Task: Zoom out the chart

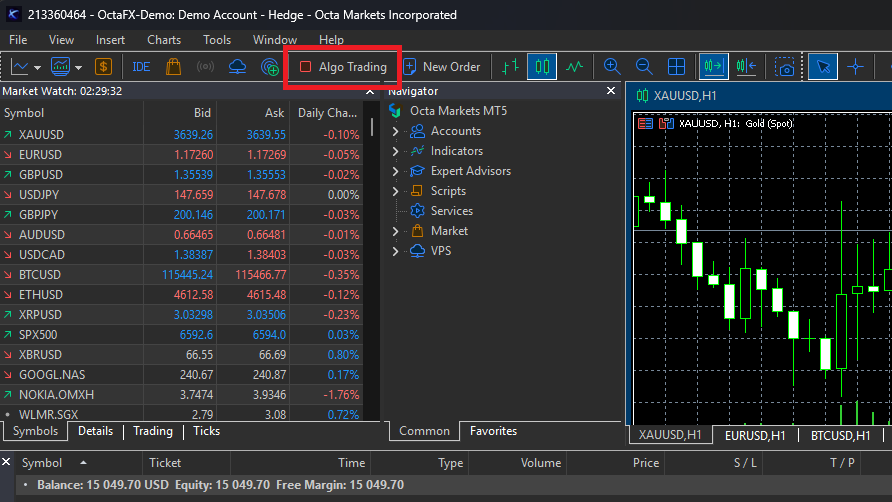Action: click(644, 67)
